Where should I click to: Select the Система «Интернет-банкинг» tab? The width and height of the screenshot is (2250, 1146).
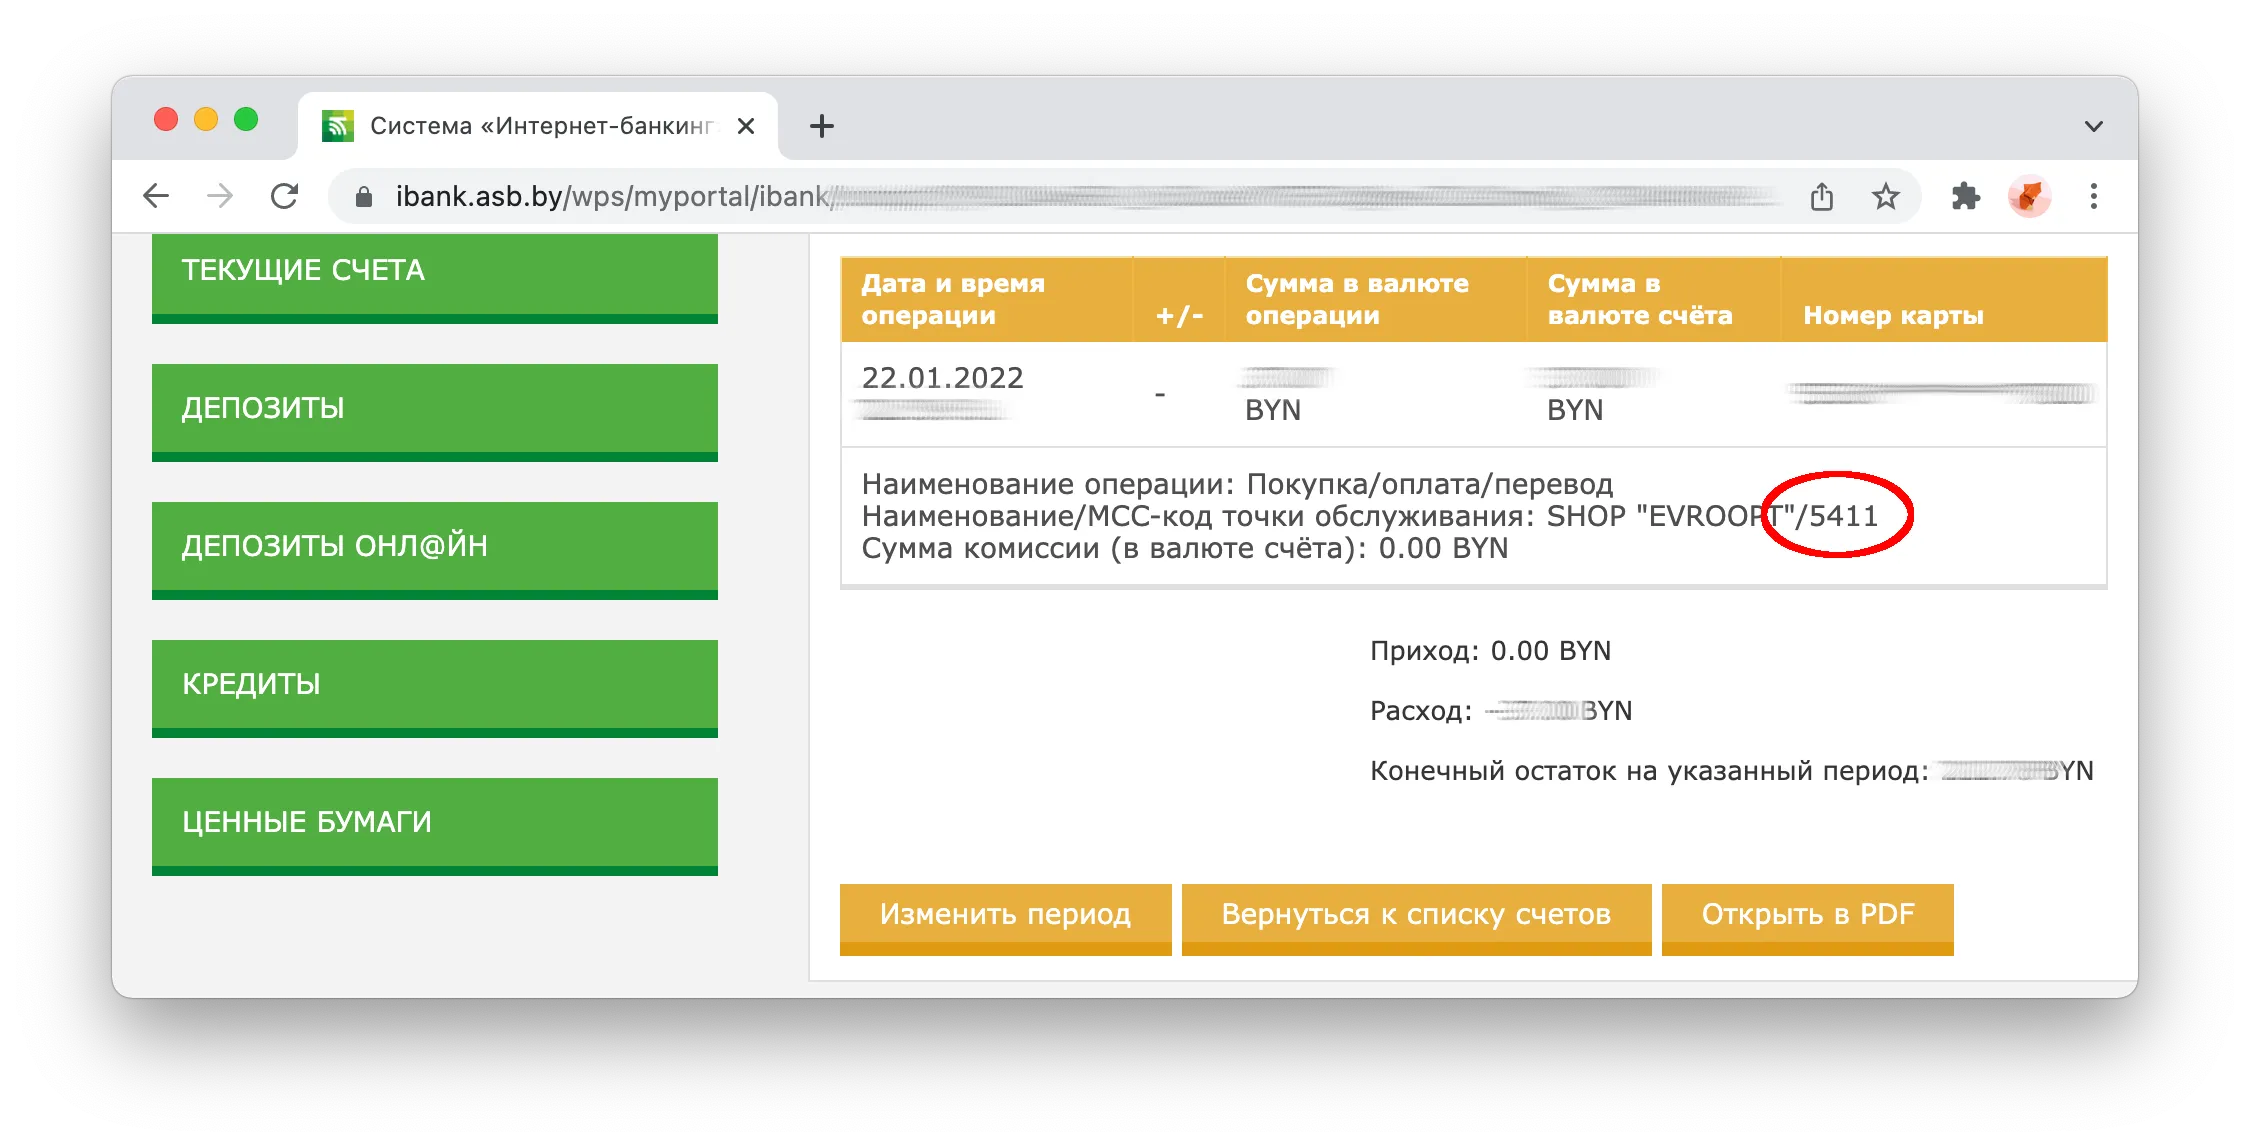[538, 126]
